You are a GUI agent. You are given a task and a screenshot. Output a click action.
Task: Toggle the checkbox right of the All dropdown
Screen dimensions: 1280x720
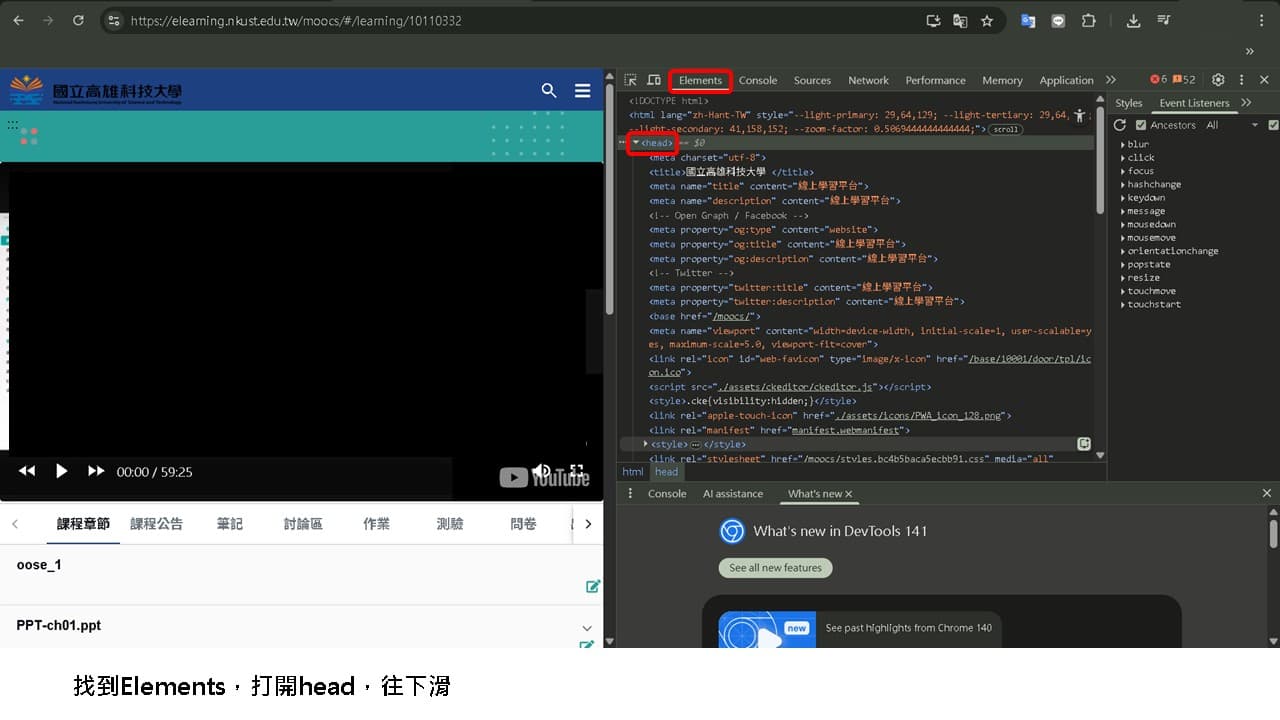click(x=1273, y=125)
